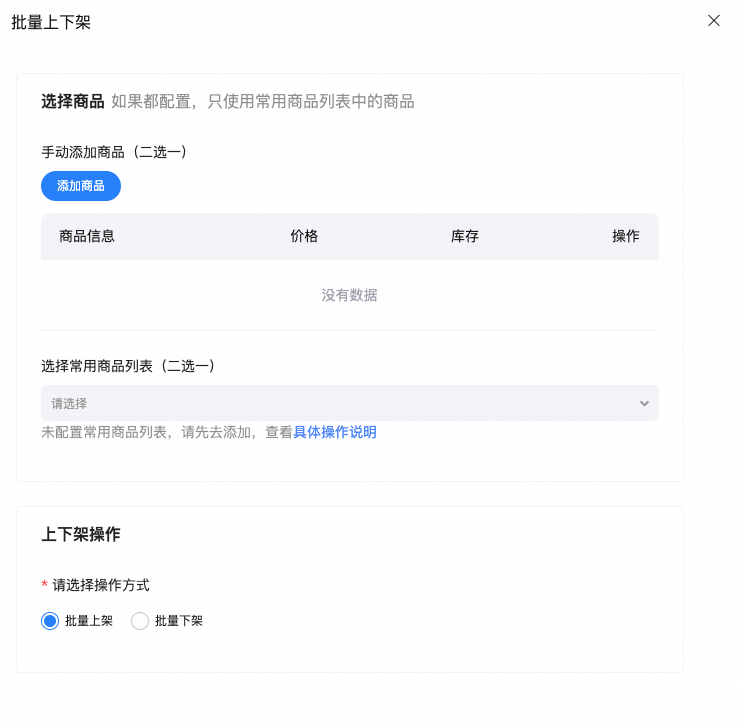
Task: Open the 请选择 common product list dropdown
Action: pyautogui.click(x=340, y=403)
